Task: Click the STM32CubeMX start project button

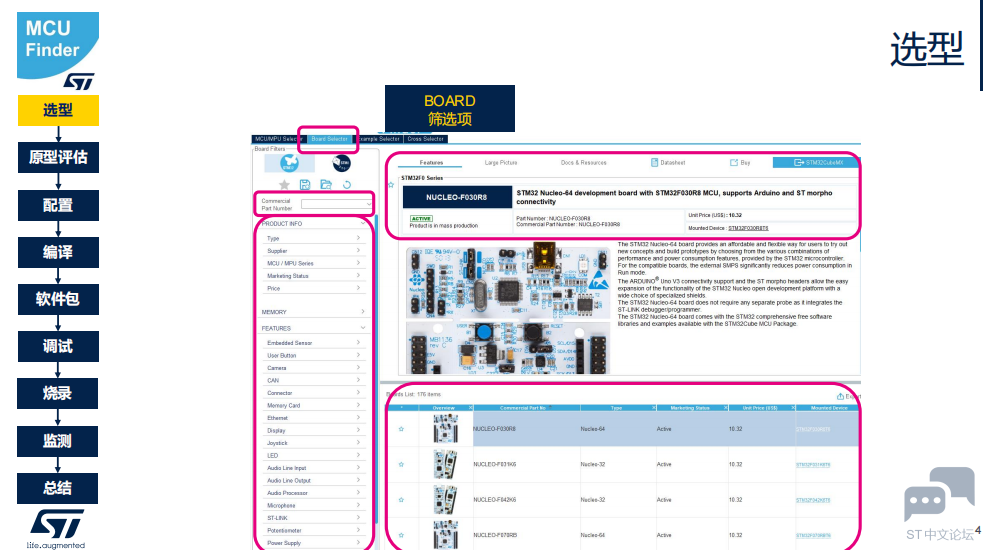Action: (x=816, y=162)
